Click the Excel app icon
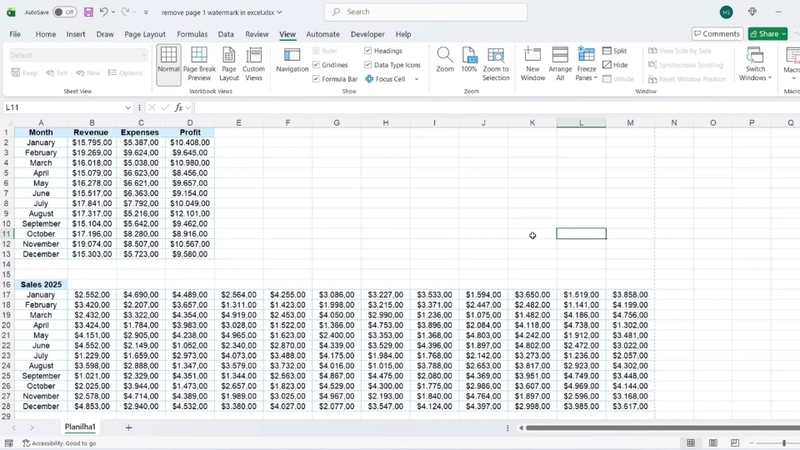 click(11, 12)
